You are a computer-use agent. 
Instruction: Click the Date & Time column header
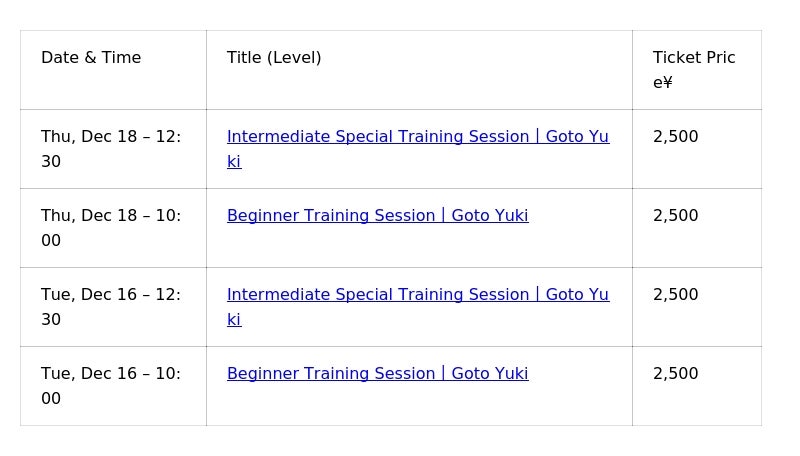point(91,58)
